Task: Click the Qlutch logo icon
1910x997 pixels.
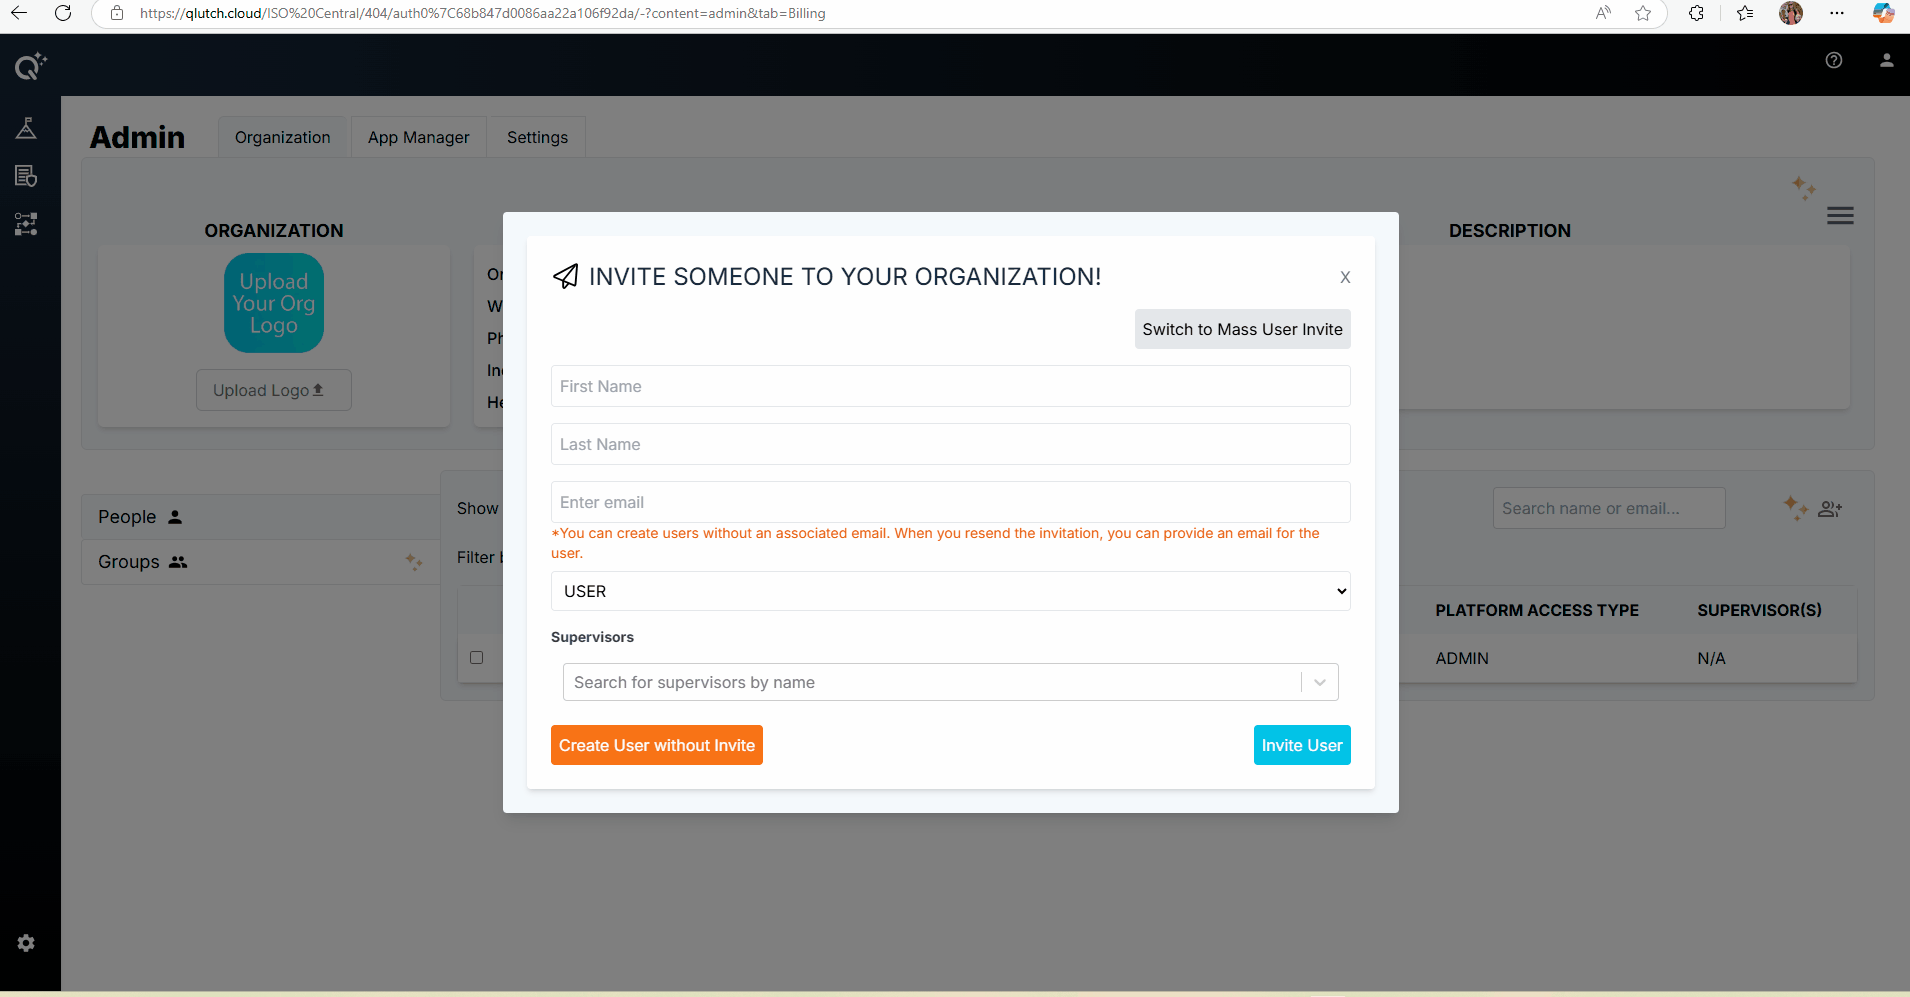Action: click(29, 66)
